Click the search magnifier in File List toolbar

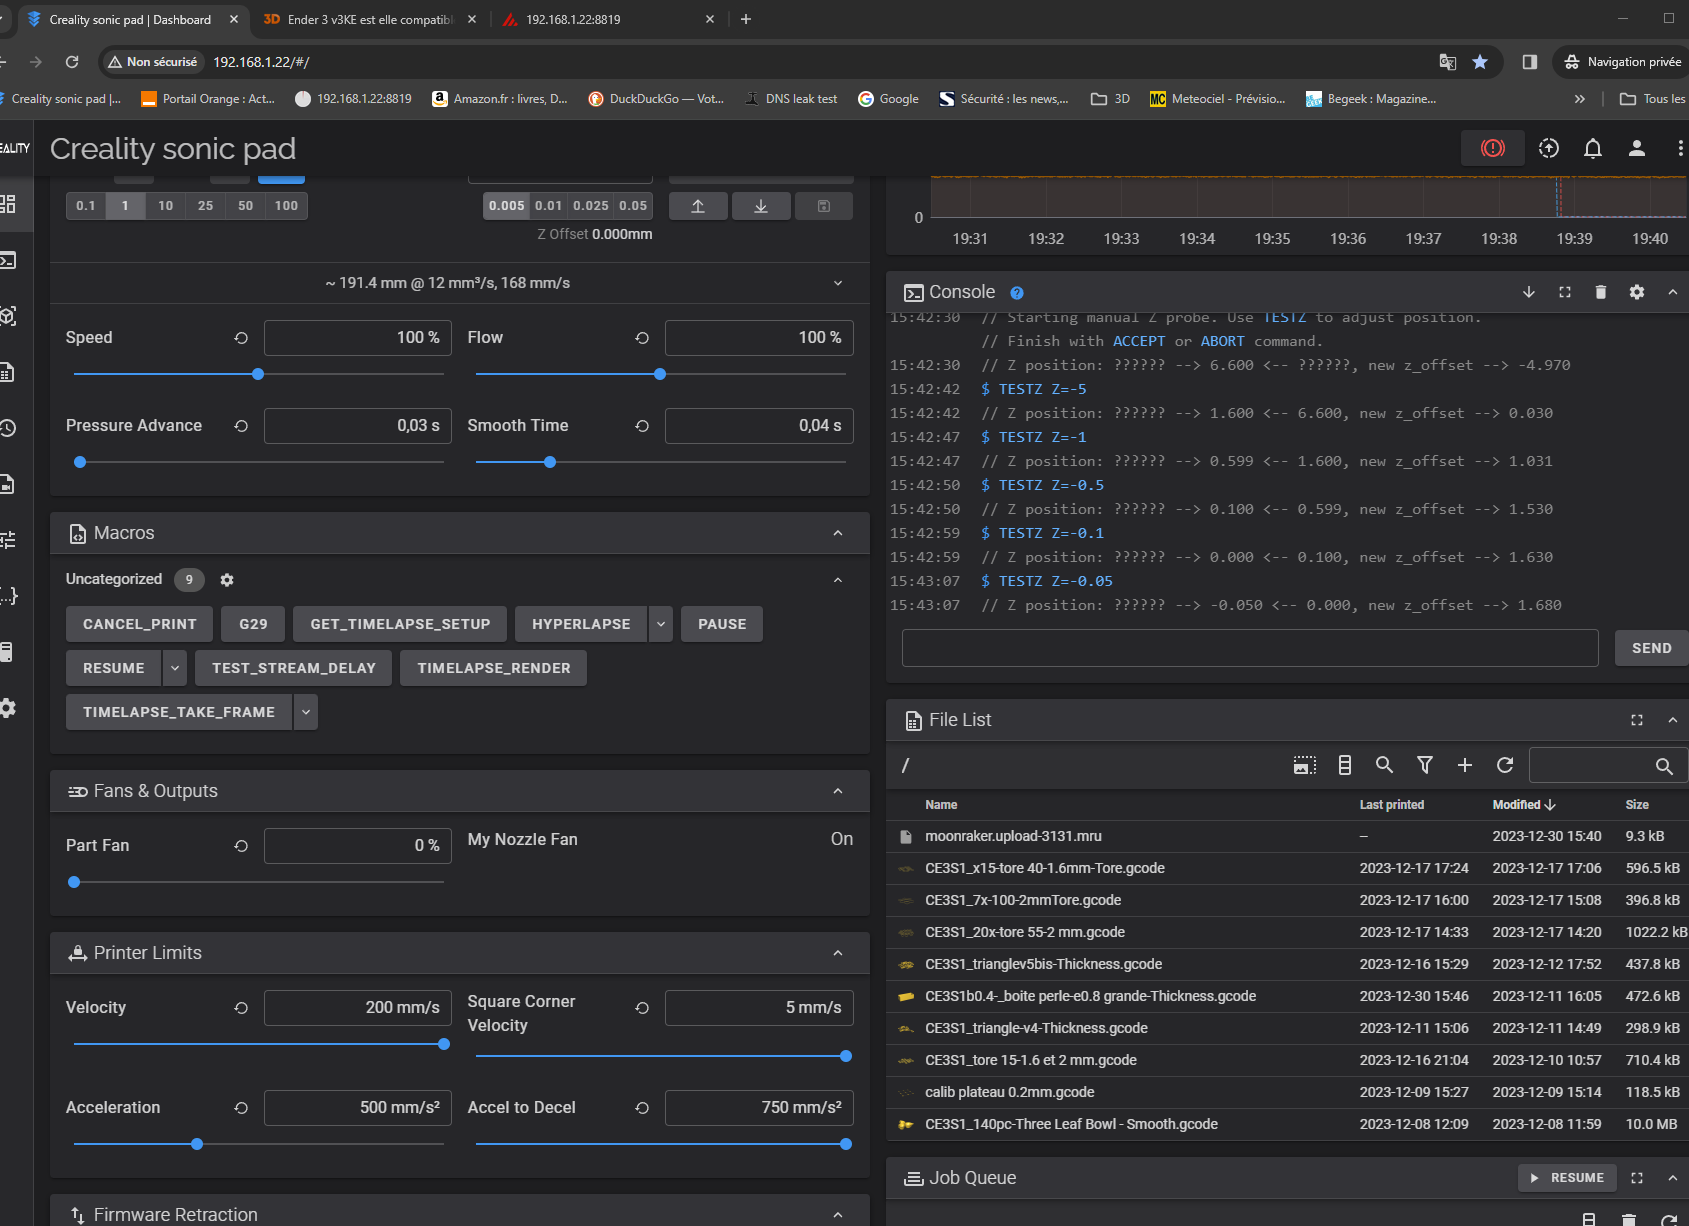[x=1384, y=765]
